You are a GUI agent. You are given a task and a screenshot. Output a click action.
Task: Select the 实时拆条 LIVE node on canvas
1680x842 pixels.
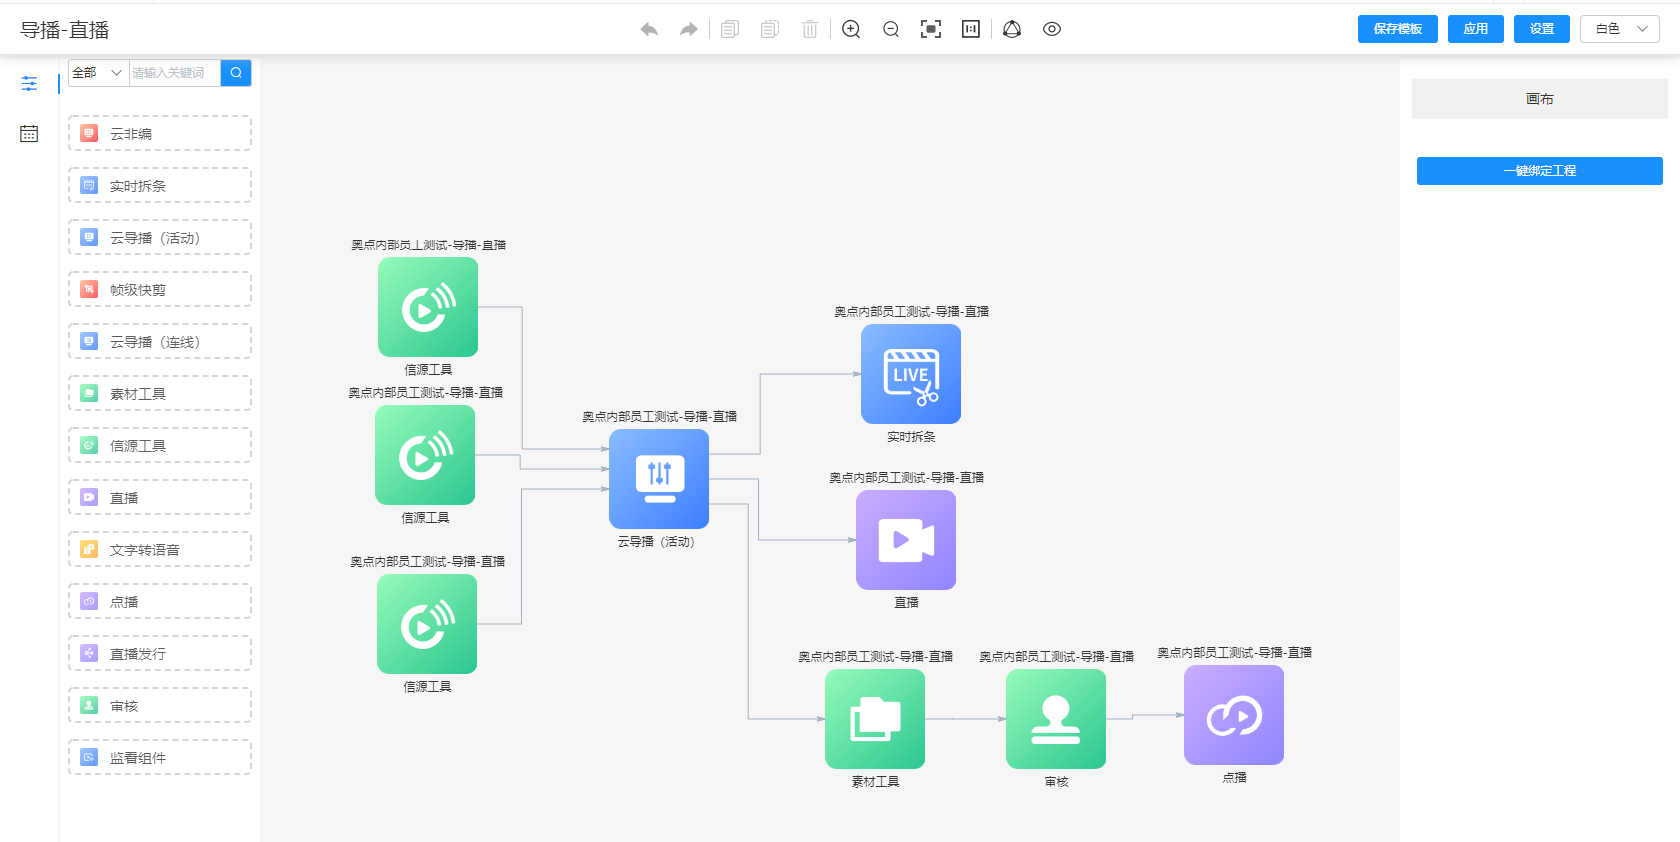(x=911, y=374)
